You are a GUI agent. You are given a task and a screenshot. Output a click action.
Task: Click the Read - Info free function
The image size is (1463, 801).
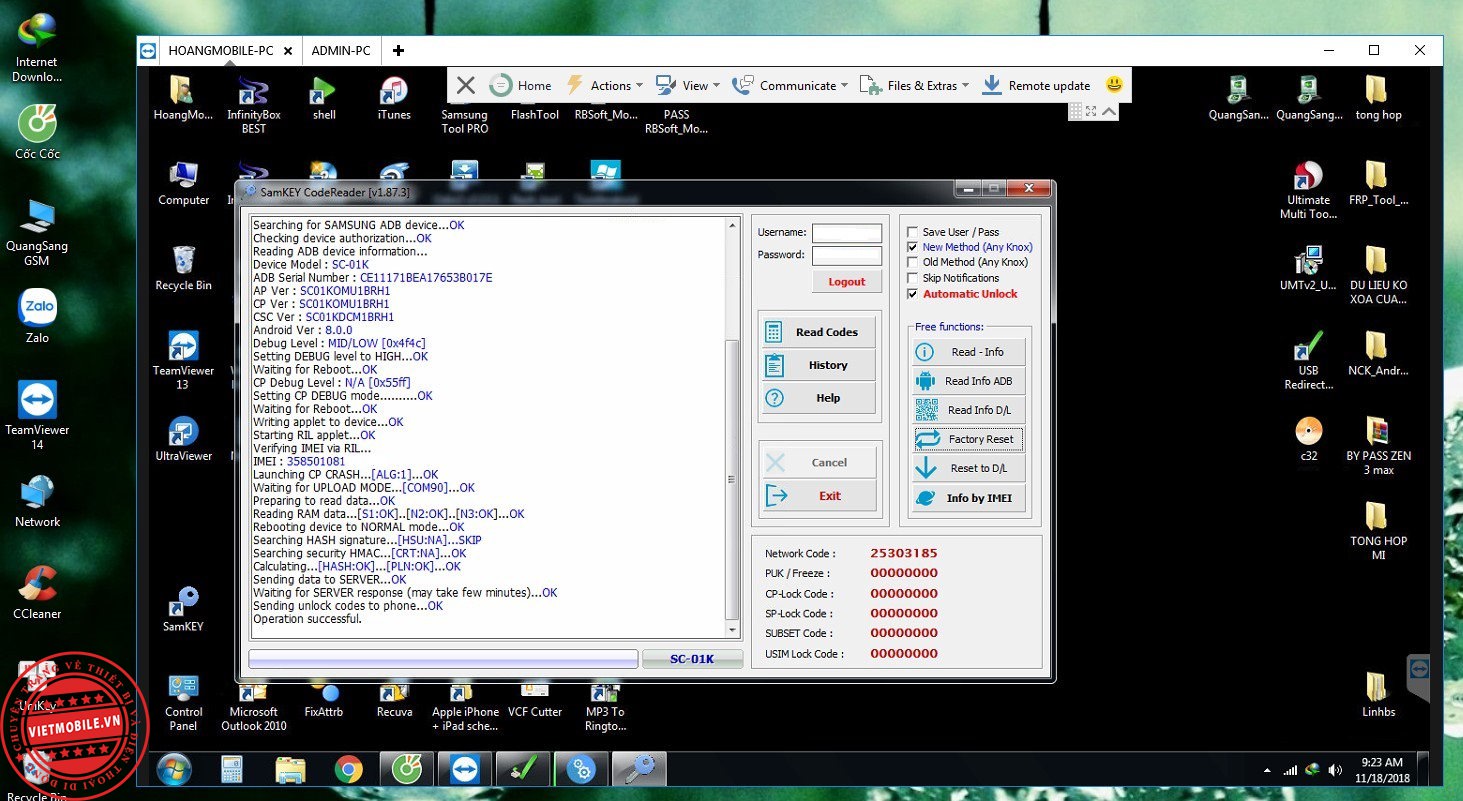968,352
